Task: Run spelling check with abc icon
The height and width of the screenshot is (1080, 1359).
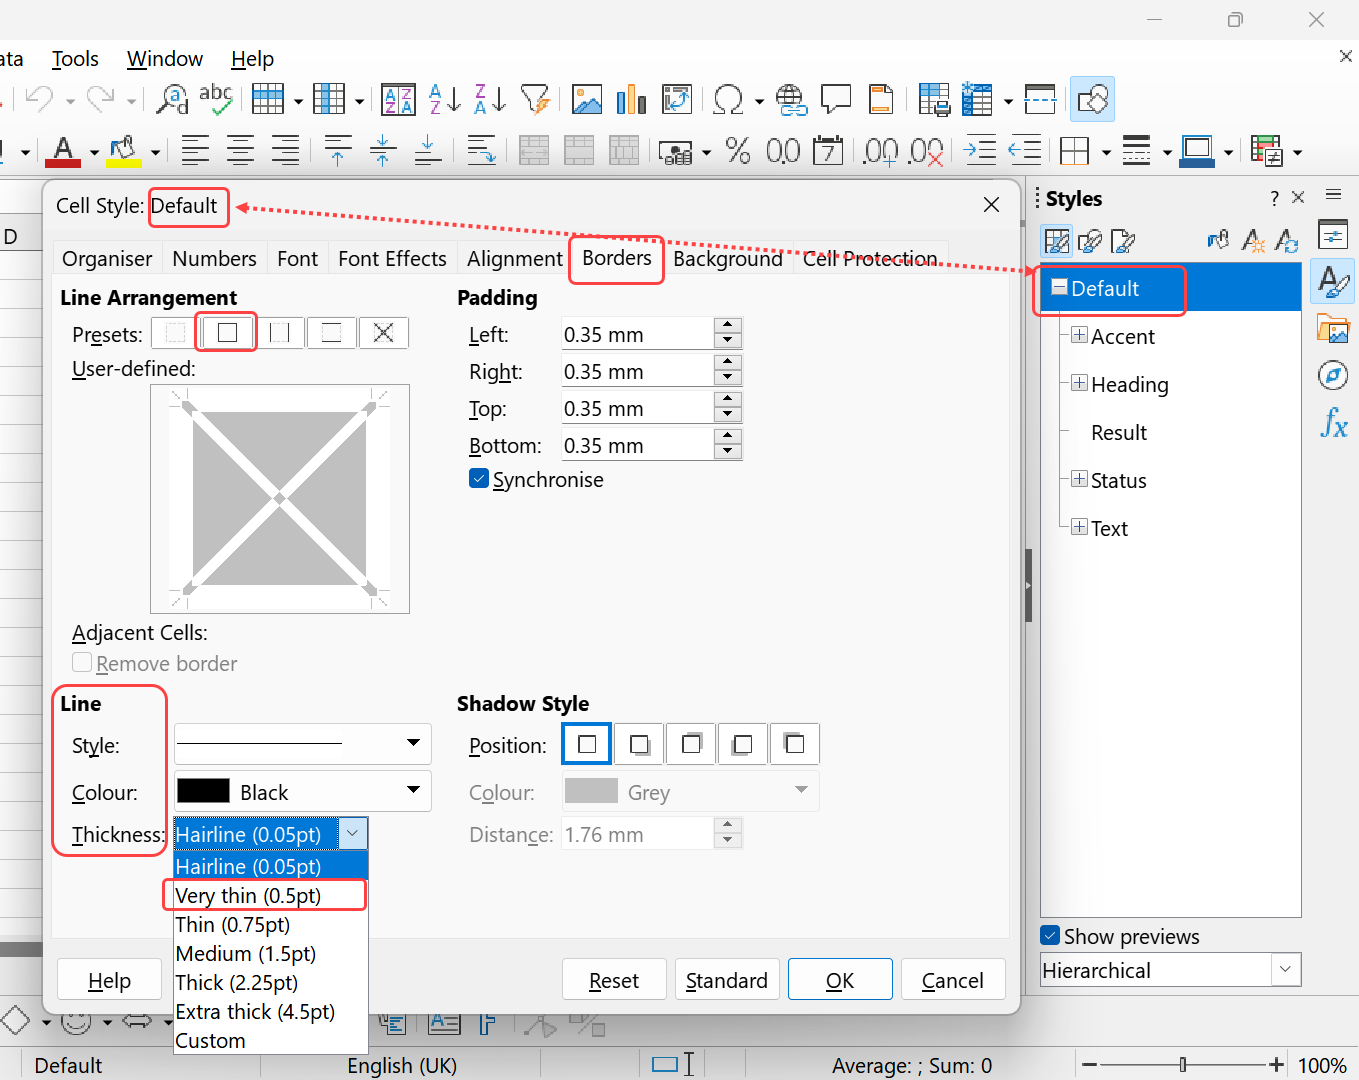Action: [216, 99]
